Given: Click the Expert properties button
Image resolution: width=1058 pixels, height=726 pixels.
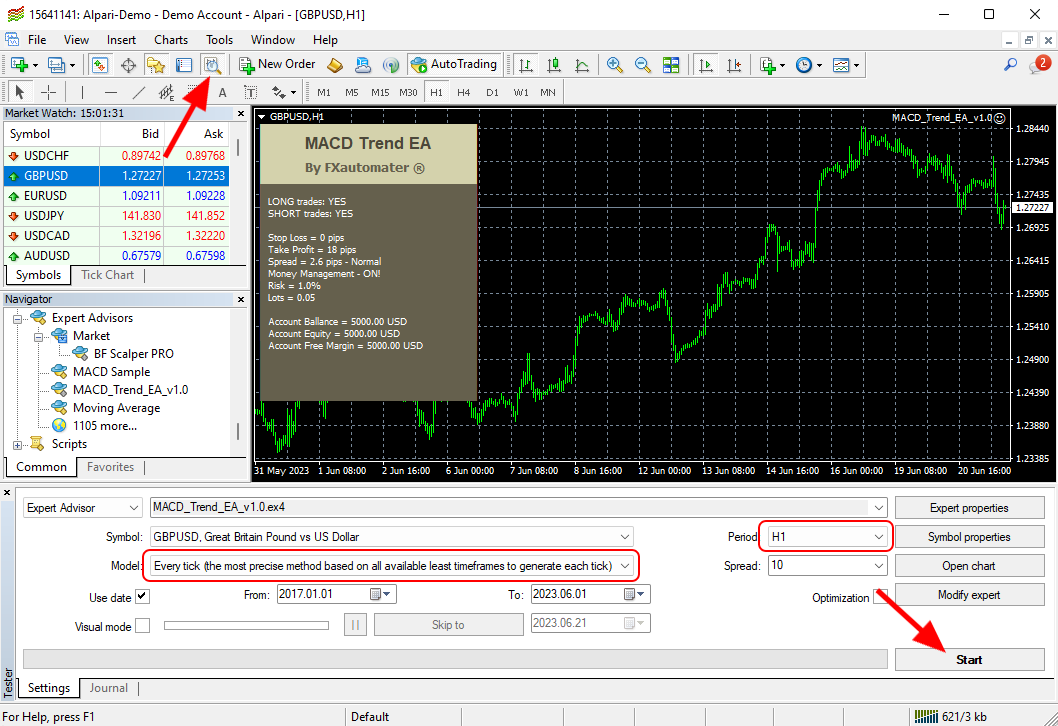Looking at the screenshot, I should tap(969, 508).
